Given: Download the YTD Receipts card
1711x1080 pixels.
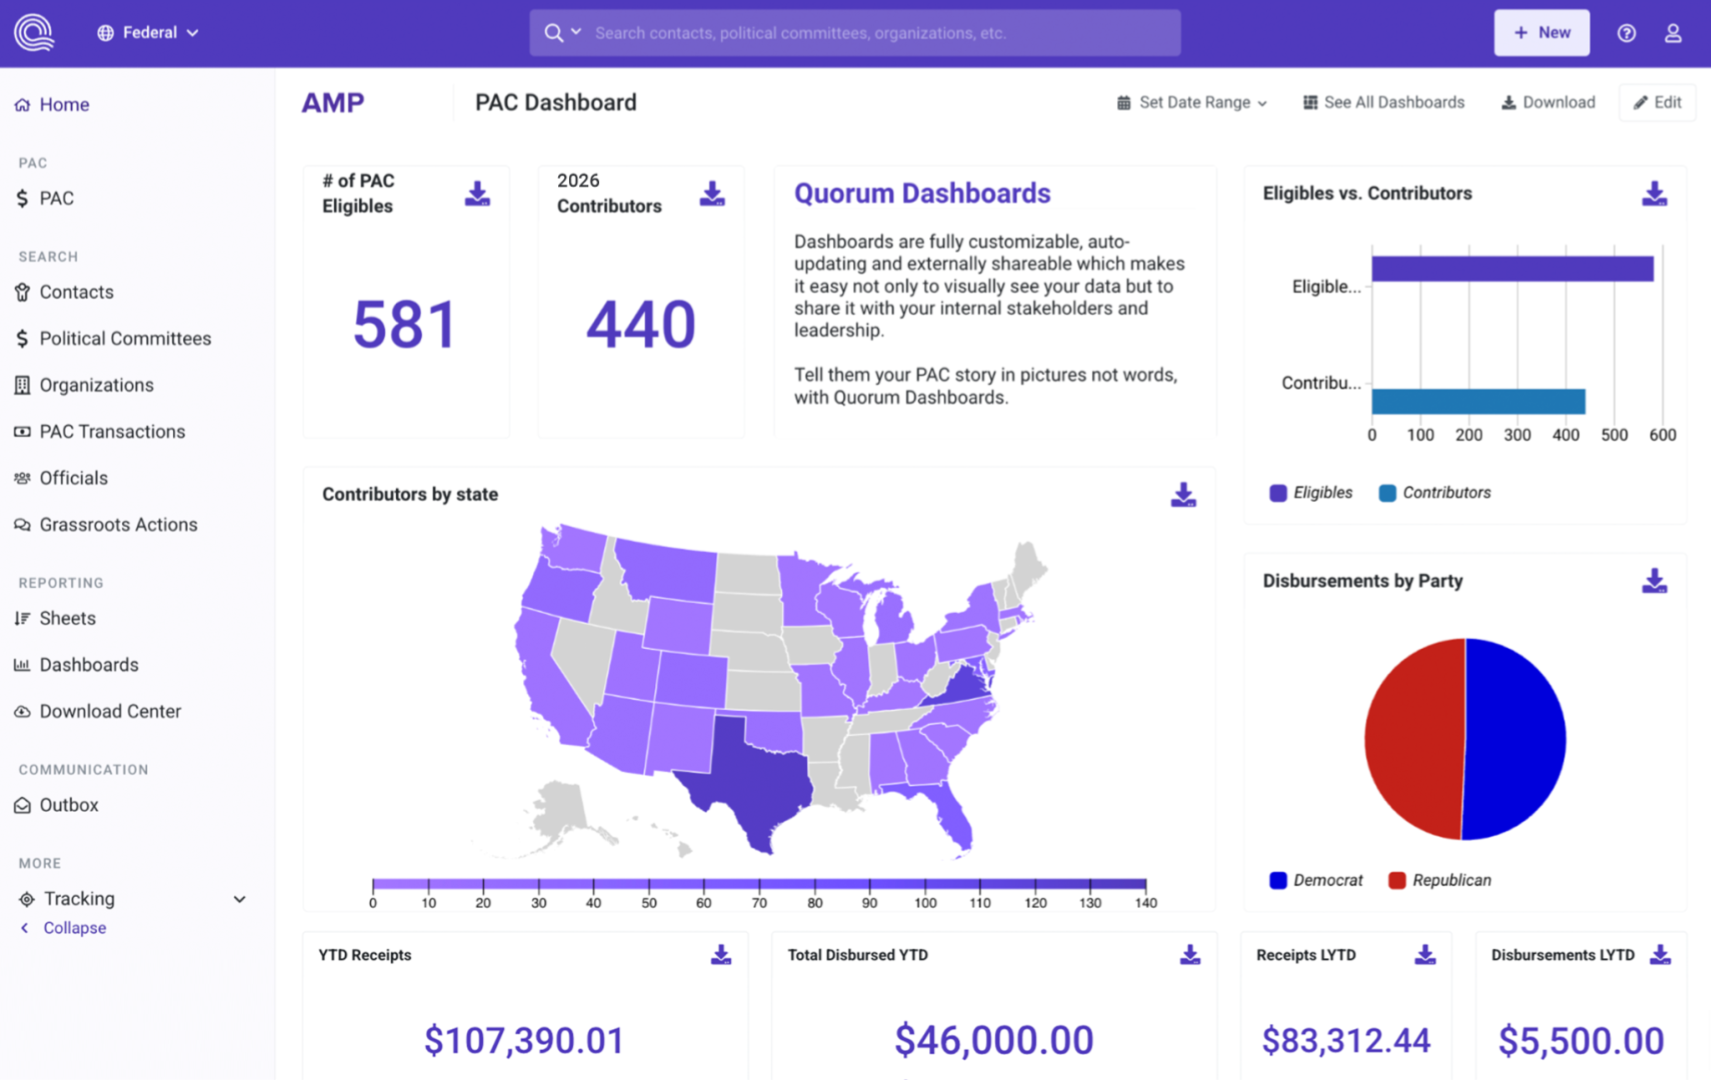Looking at the screenshot, I should pyautogui.click(x=720, y=955).
